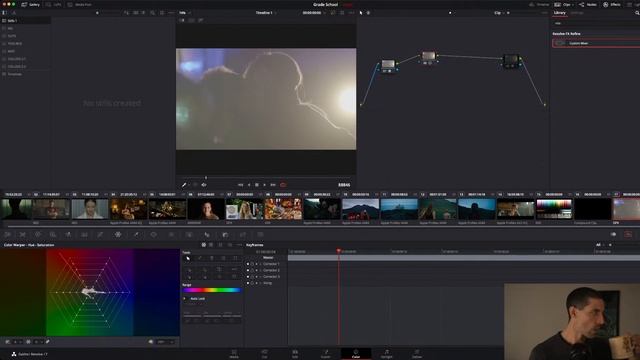Image resolution: width=640 pixels, height=360 pixels.
Task: Open the 3D palette icon
Action: (260, 235)
